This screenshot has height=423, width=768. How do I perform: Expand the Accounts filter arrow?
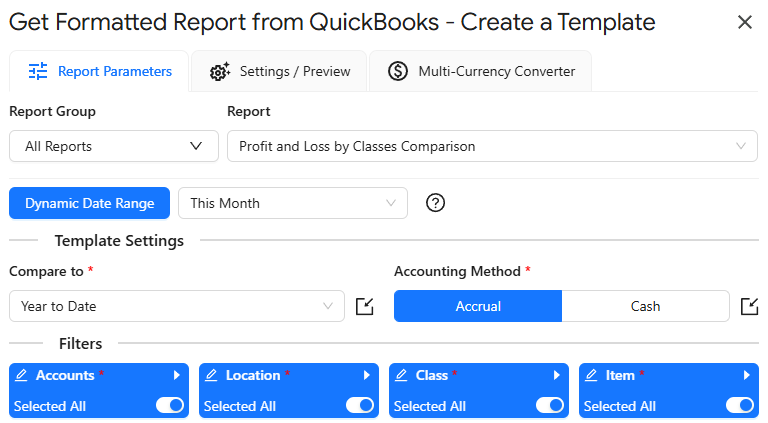pyautogui.click(x=177, y=376)
